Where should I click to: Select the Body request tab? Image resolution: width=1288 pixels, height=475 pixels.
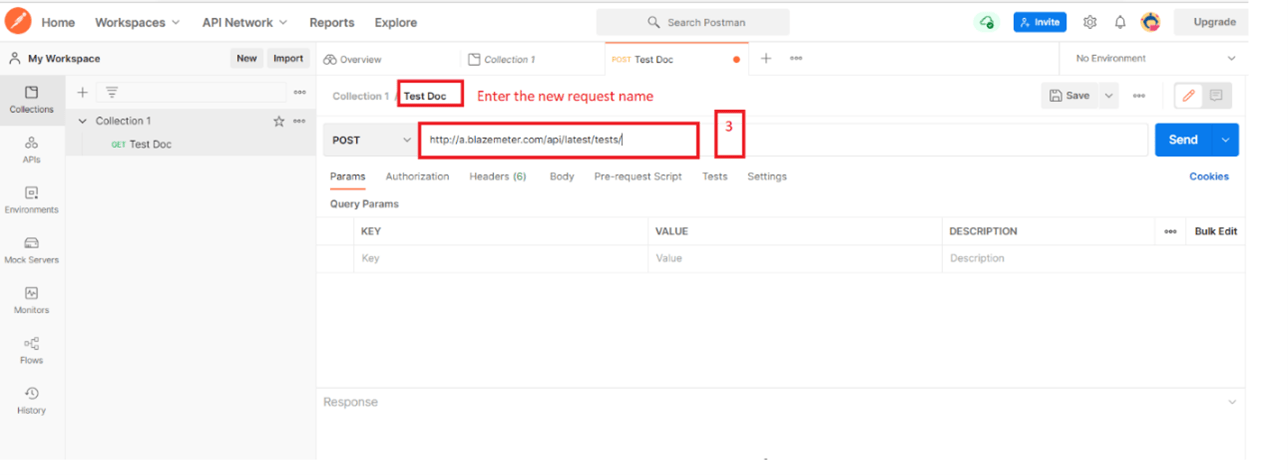click(562, 177)
